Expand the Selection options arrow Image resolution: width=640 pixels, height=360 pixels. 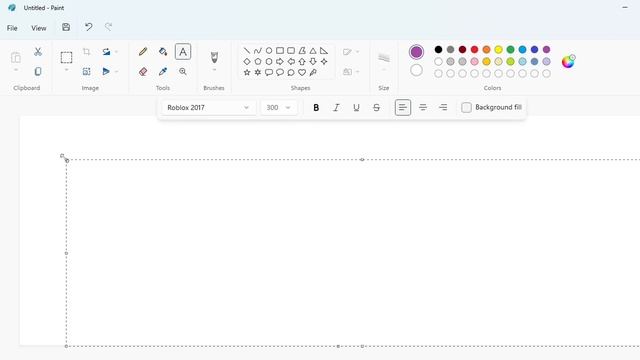pos(66,71)
